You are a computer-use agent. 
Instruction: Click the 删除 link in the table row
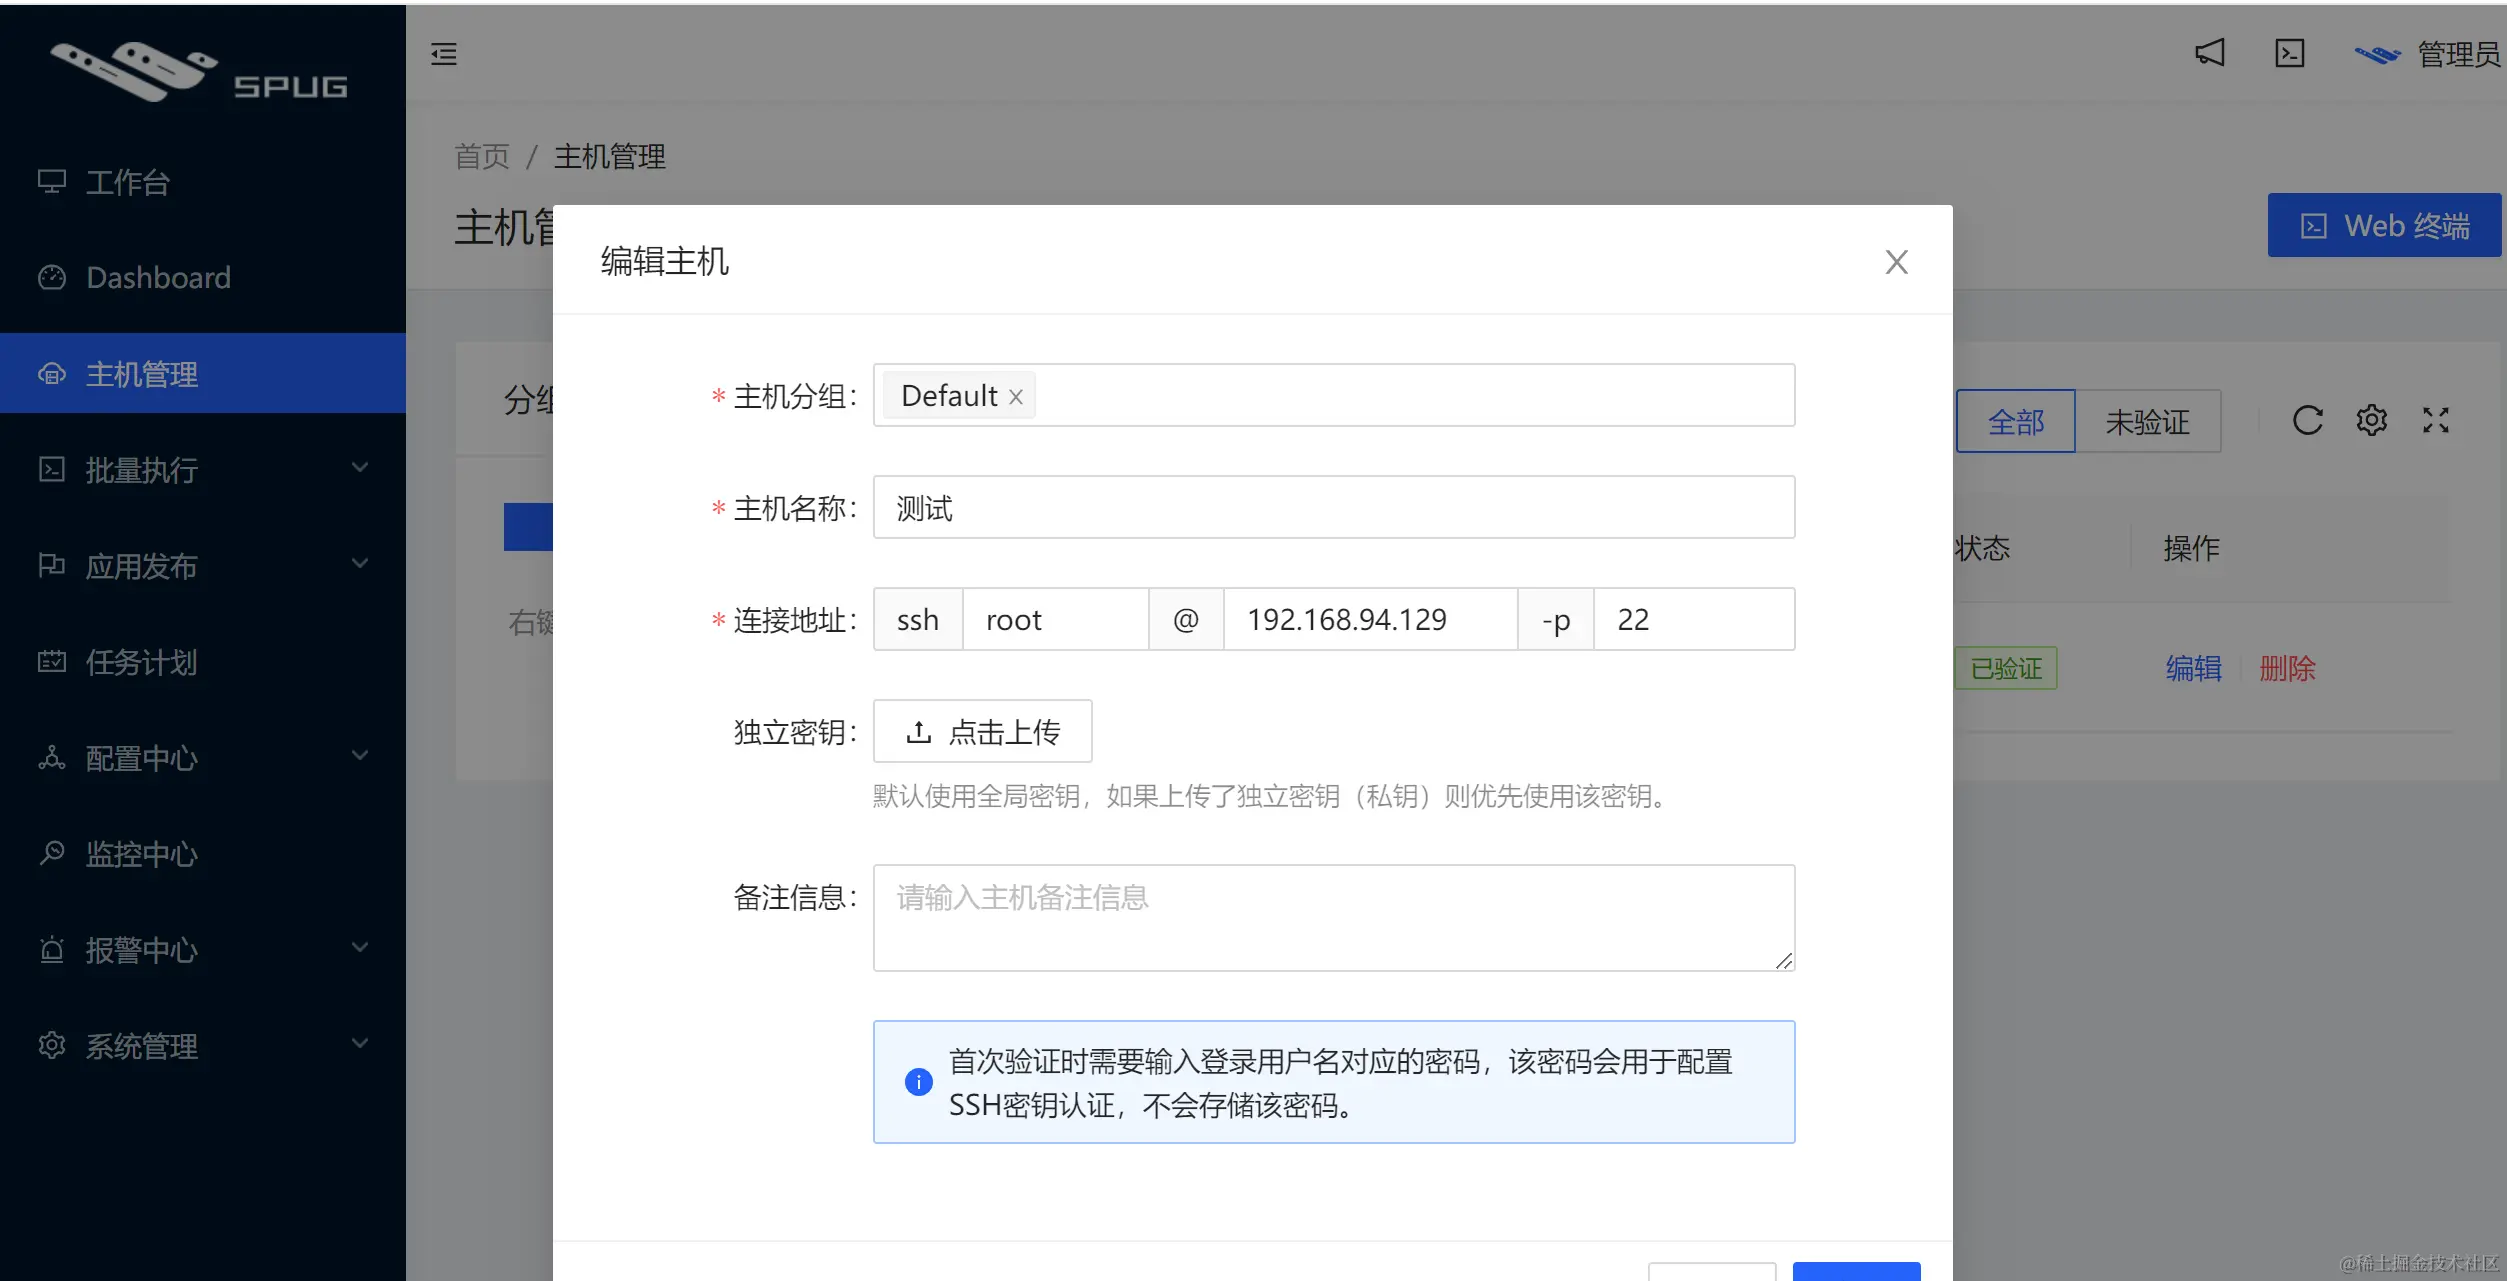pos(2287,668)
